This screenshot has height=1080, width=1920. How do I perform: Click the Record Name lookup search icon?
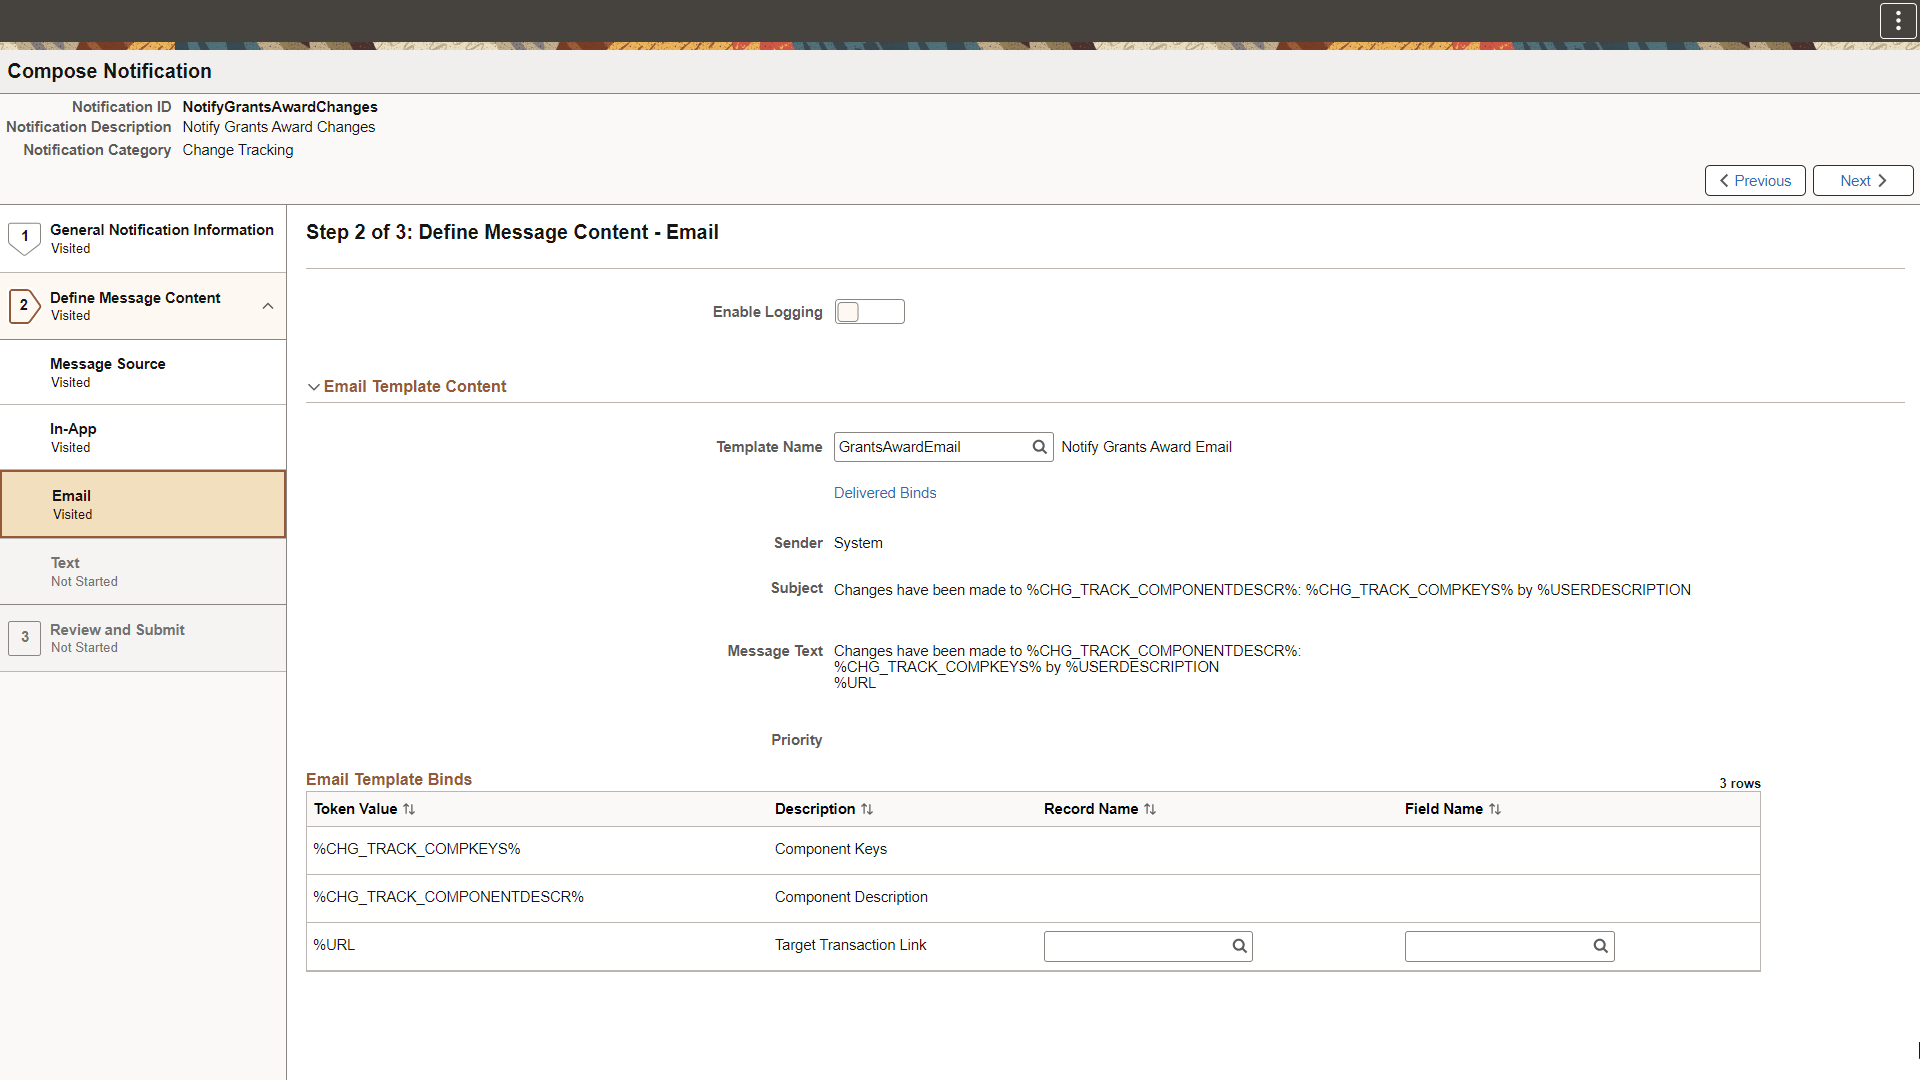click(x=1239, y=946)
